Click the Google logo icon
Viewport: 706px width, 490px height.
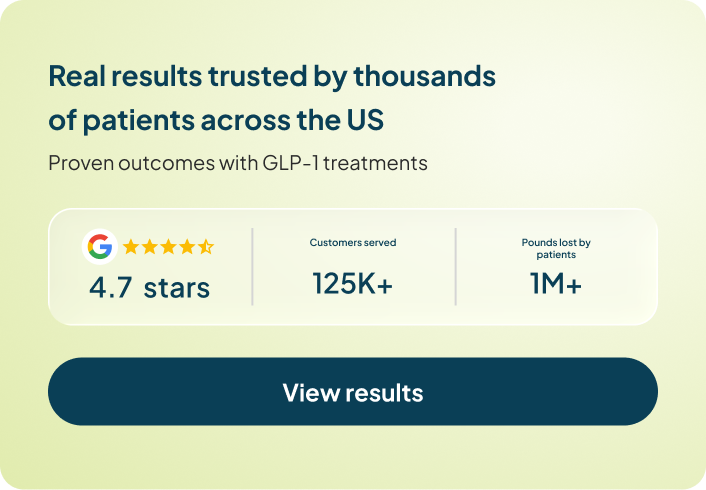coord(99,246)
